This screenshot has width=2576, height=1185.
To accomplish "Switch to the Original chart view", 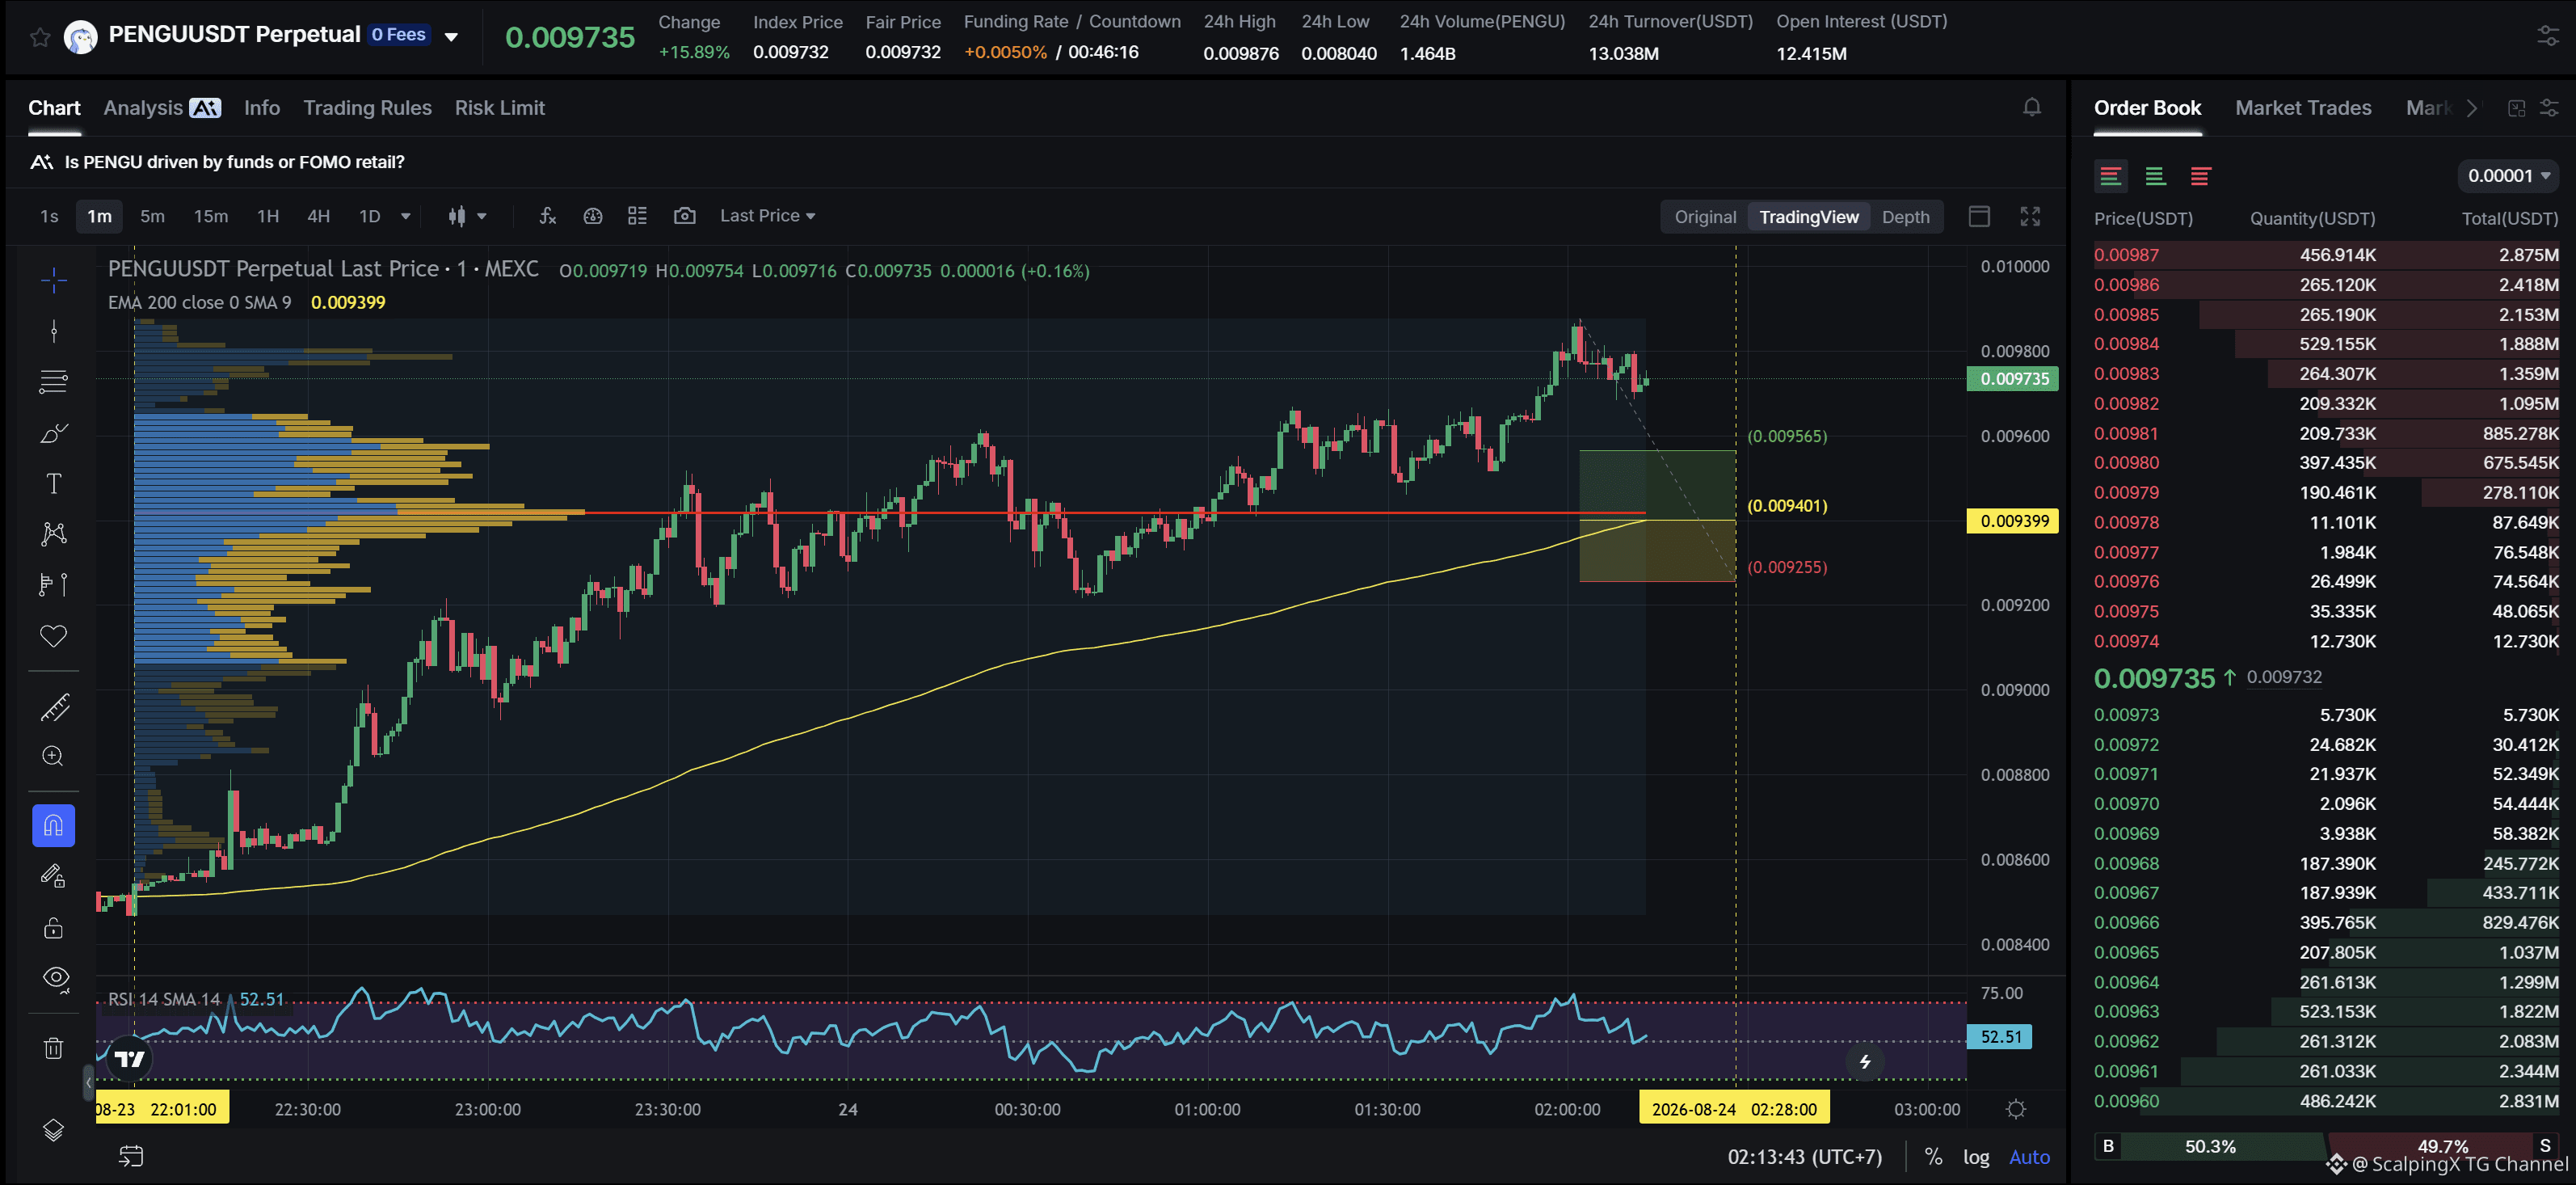I will pos(1705,217).
